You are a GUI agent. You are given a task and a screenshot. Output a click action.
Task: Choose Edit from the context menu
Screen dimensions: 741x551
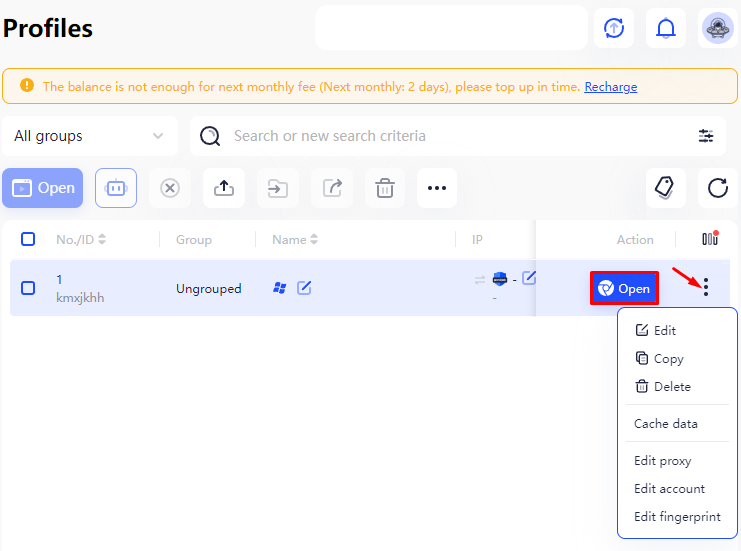pyautogui.click(x=655, y=330)
